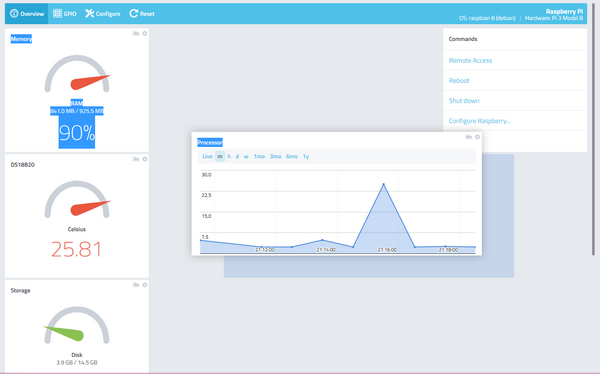Open settings gear in Storage widget

click(x=145, y=284)
